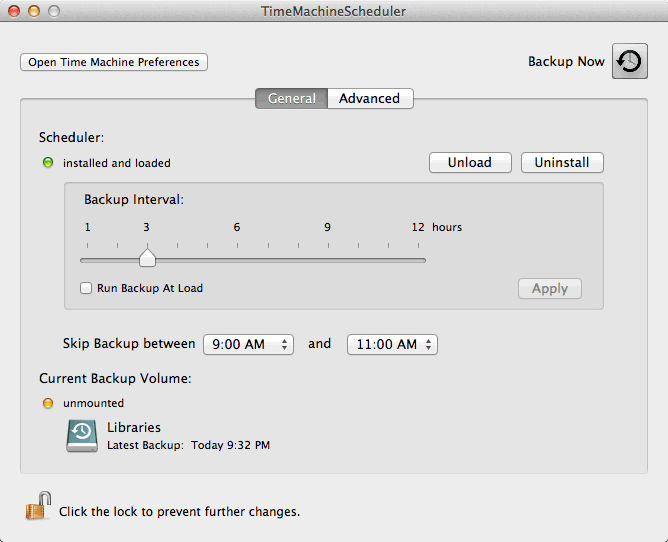This screenshot has width=668, height=542.
Task: Click the Libraries Time Machine disk icon
Action: coord(82,435)
